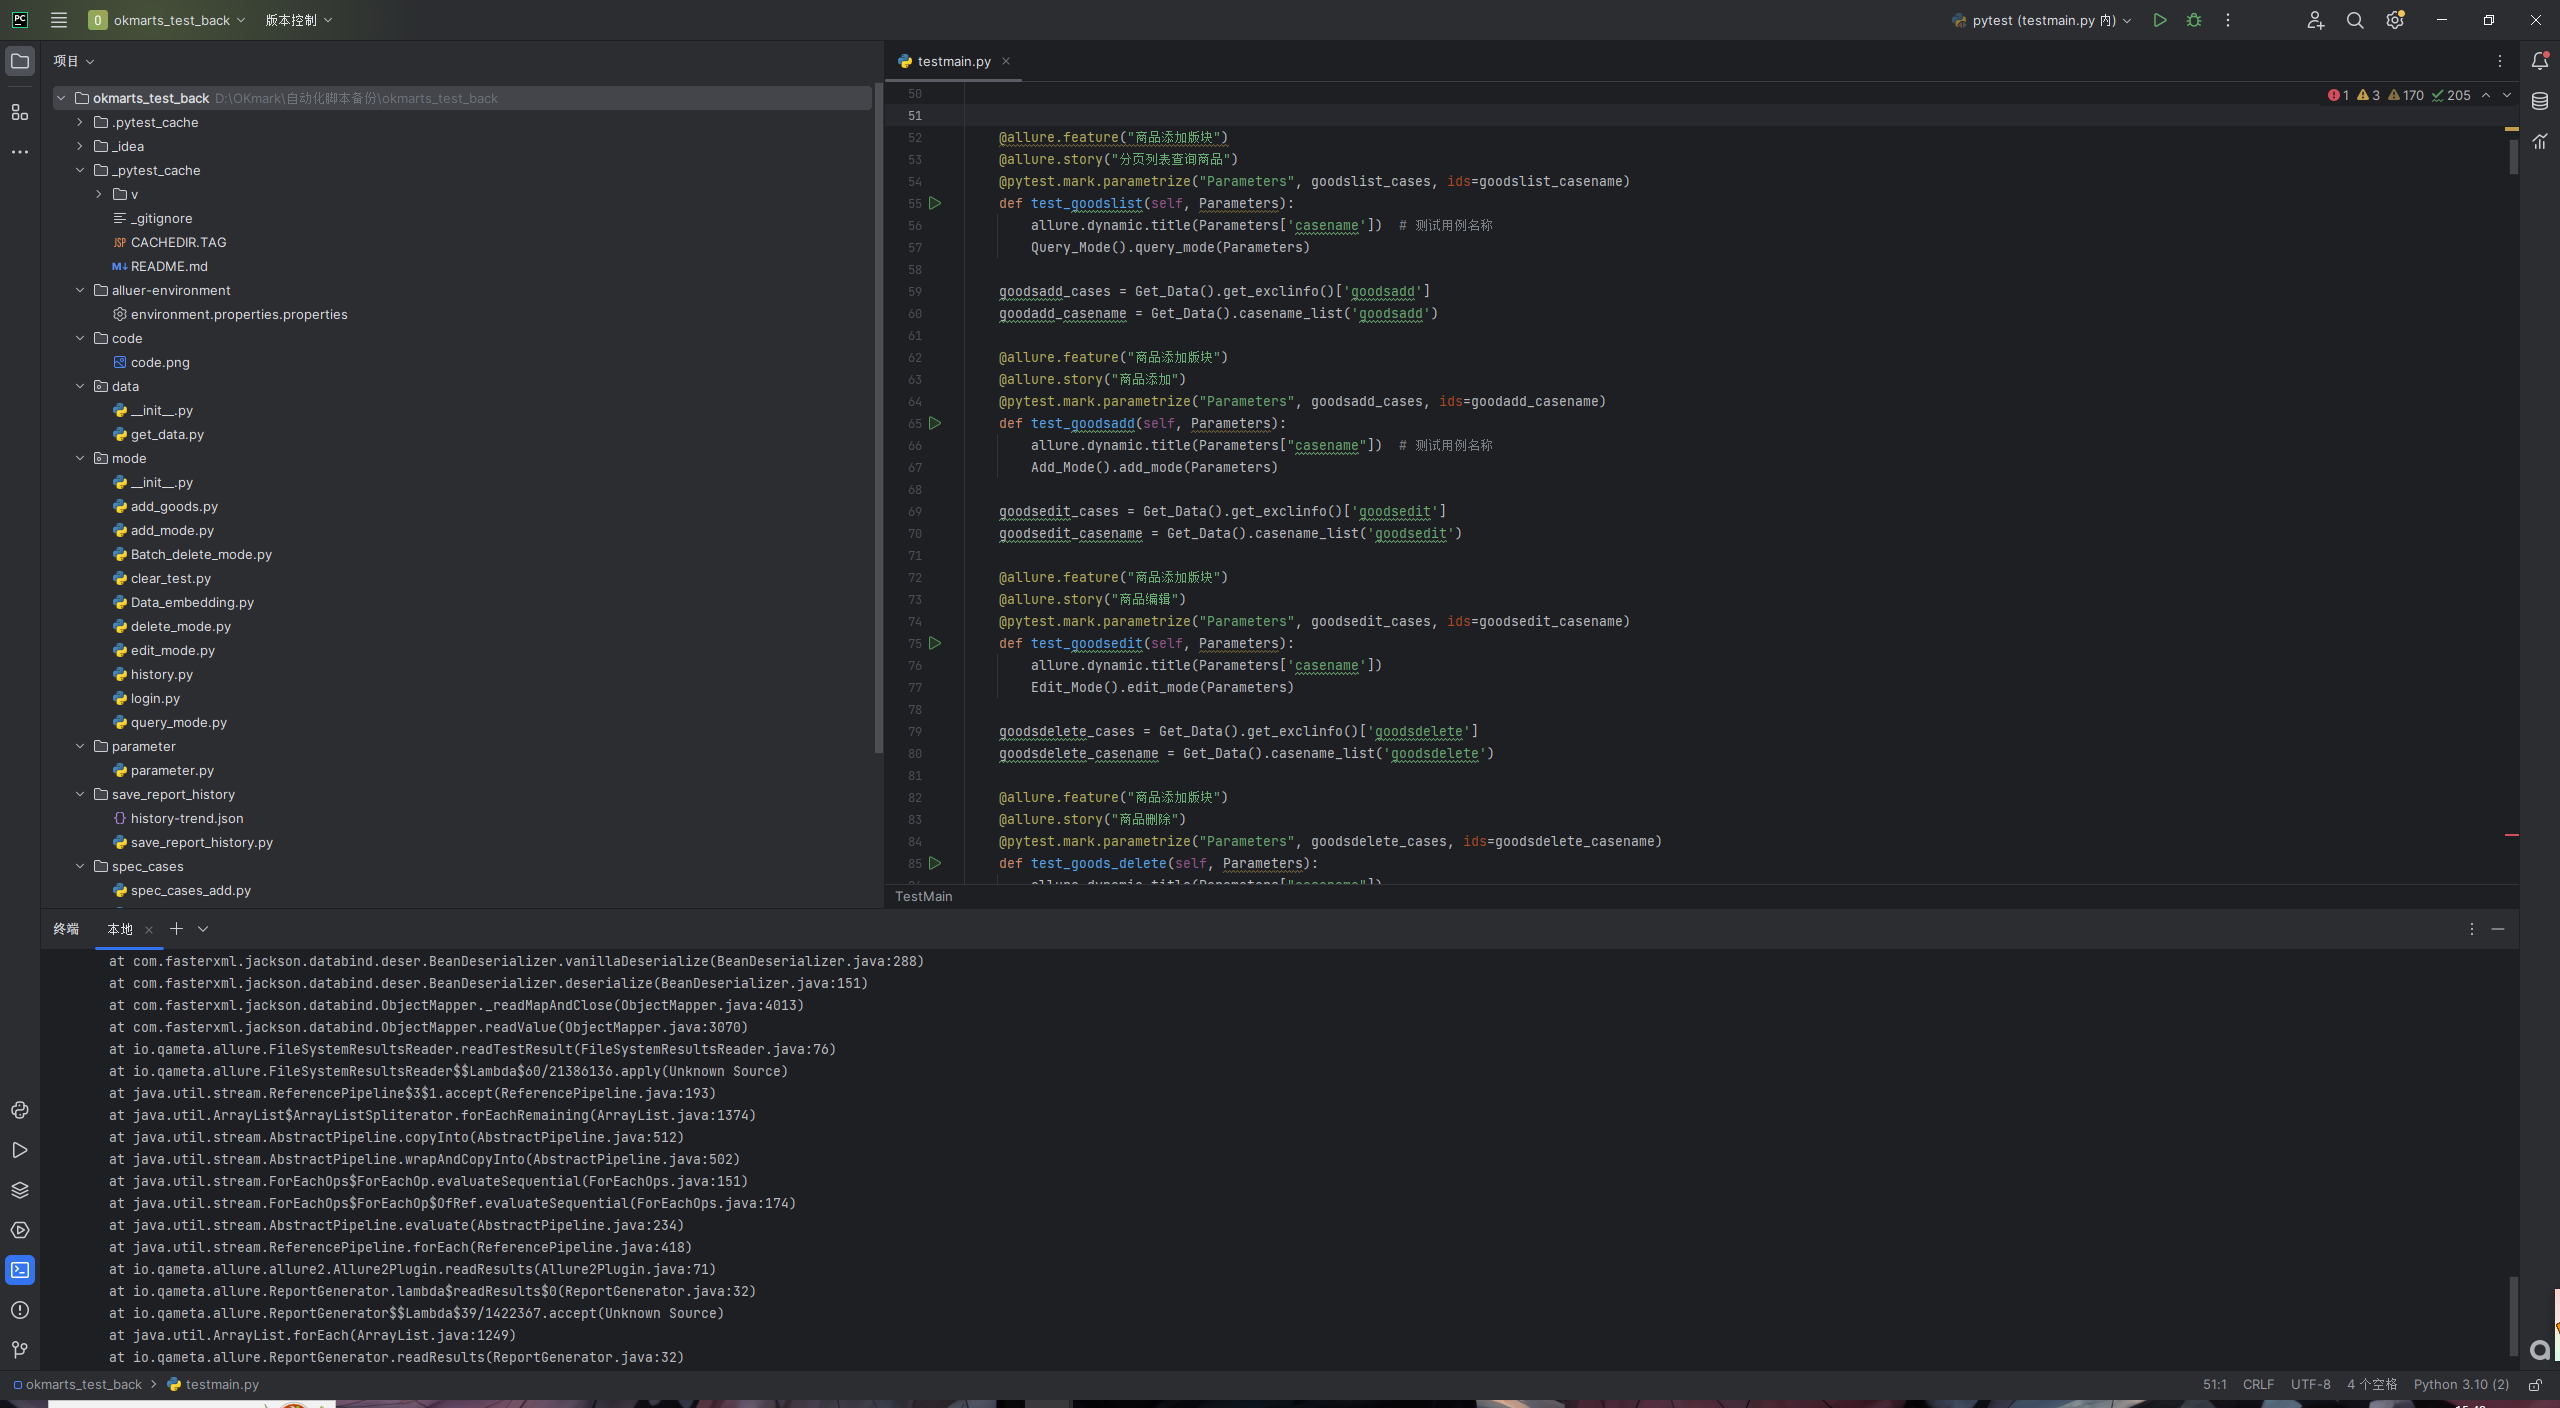This screenshot has width=2560, height=1408.
Task: Open pytest run configuration dropdown
Action: click(x=2041, y=20)
